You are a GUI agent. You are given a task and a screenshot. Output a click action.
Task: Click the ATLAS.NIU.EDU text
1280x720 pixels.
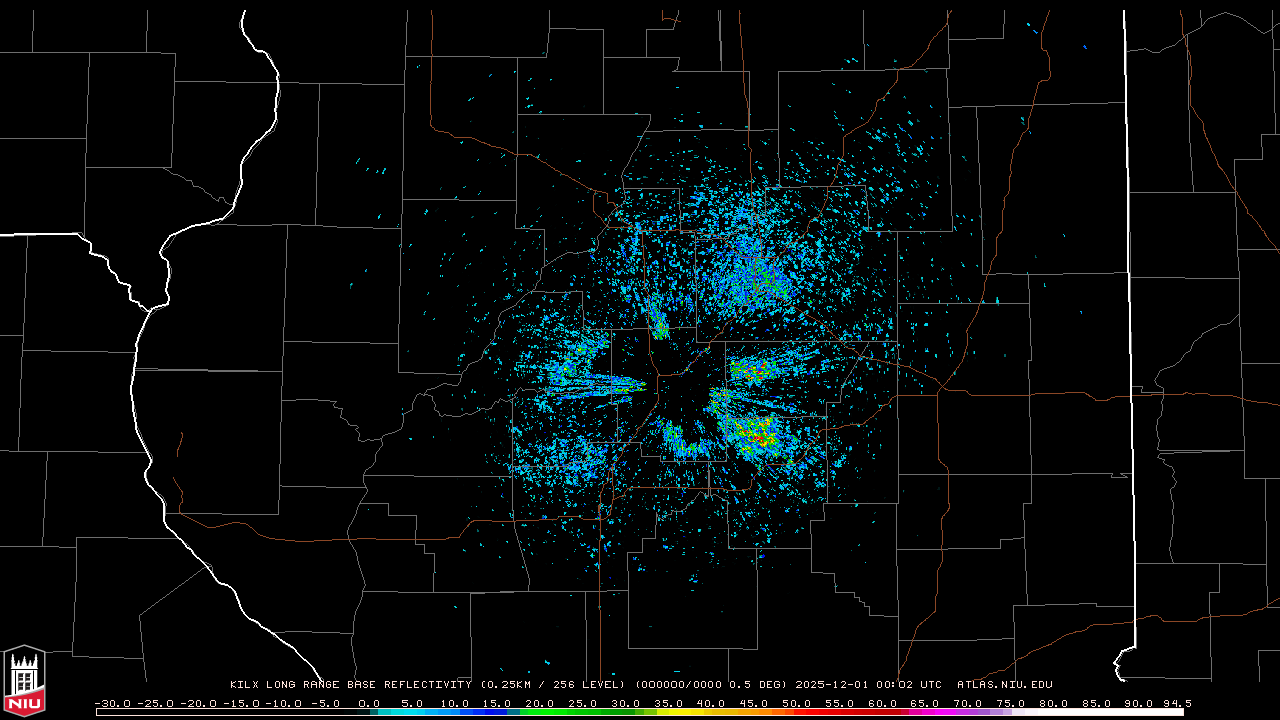coord(1004,685)
